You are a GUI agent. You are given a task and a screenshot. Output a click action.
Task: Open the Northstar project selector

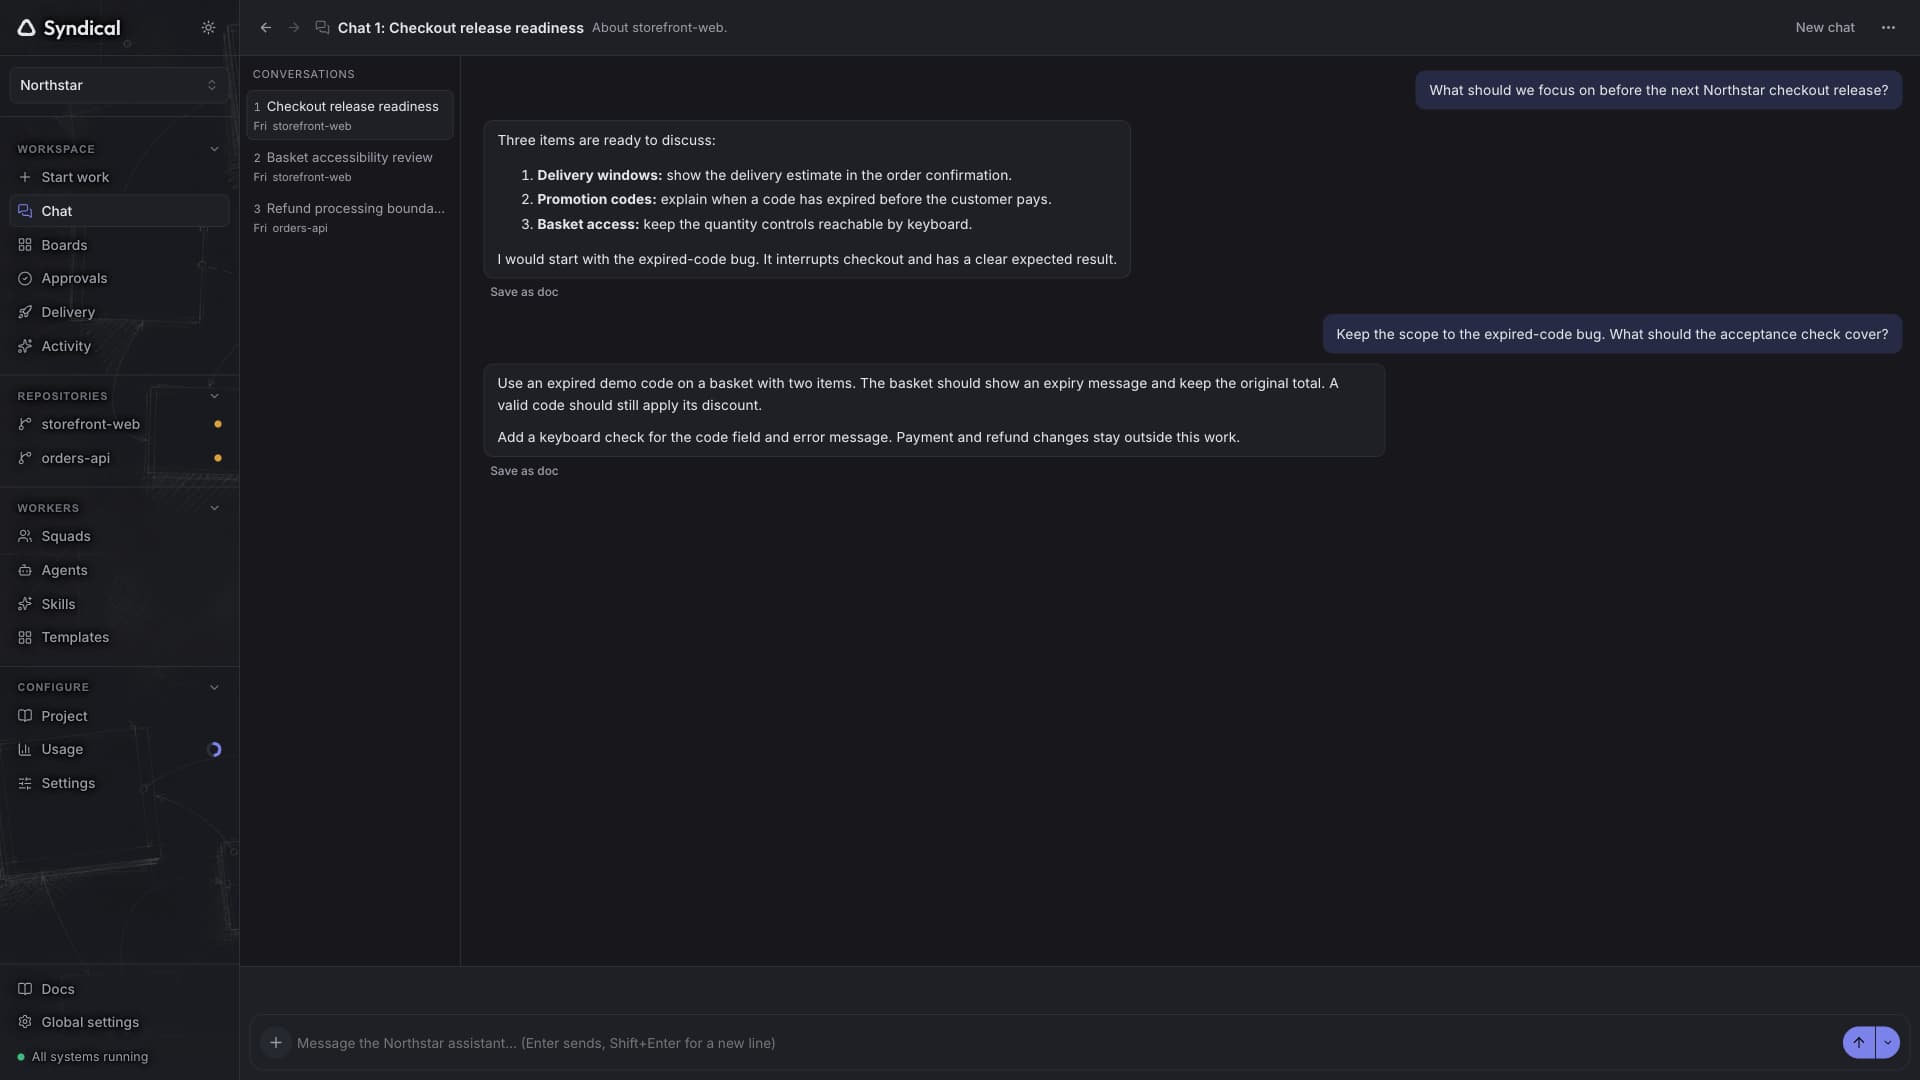click(119, 85)
